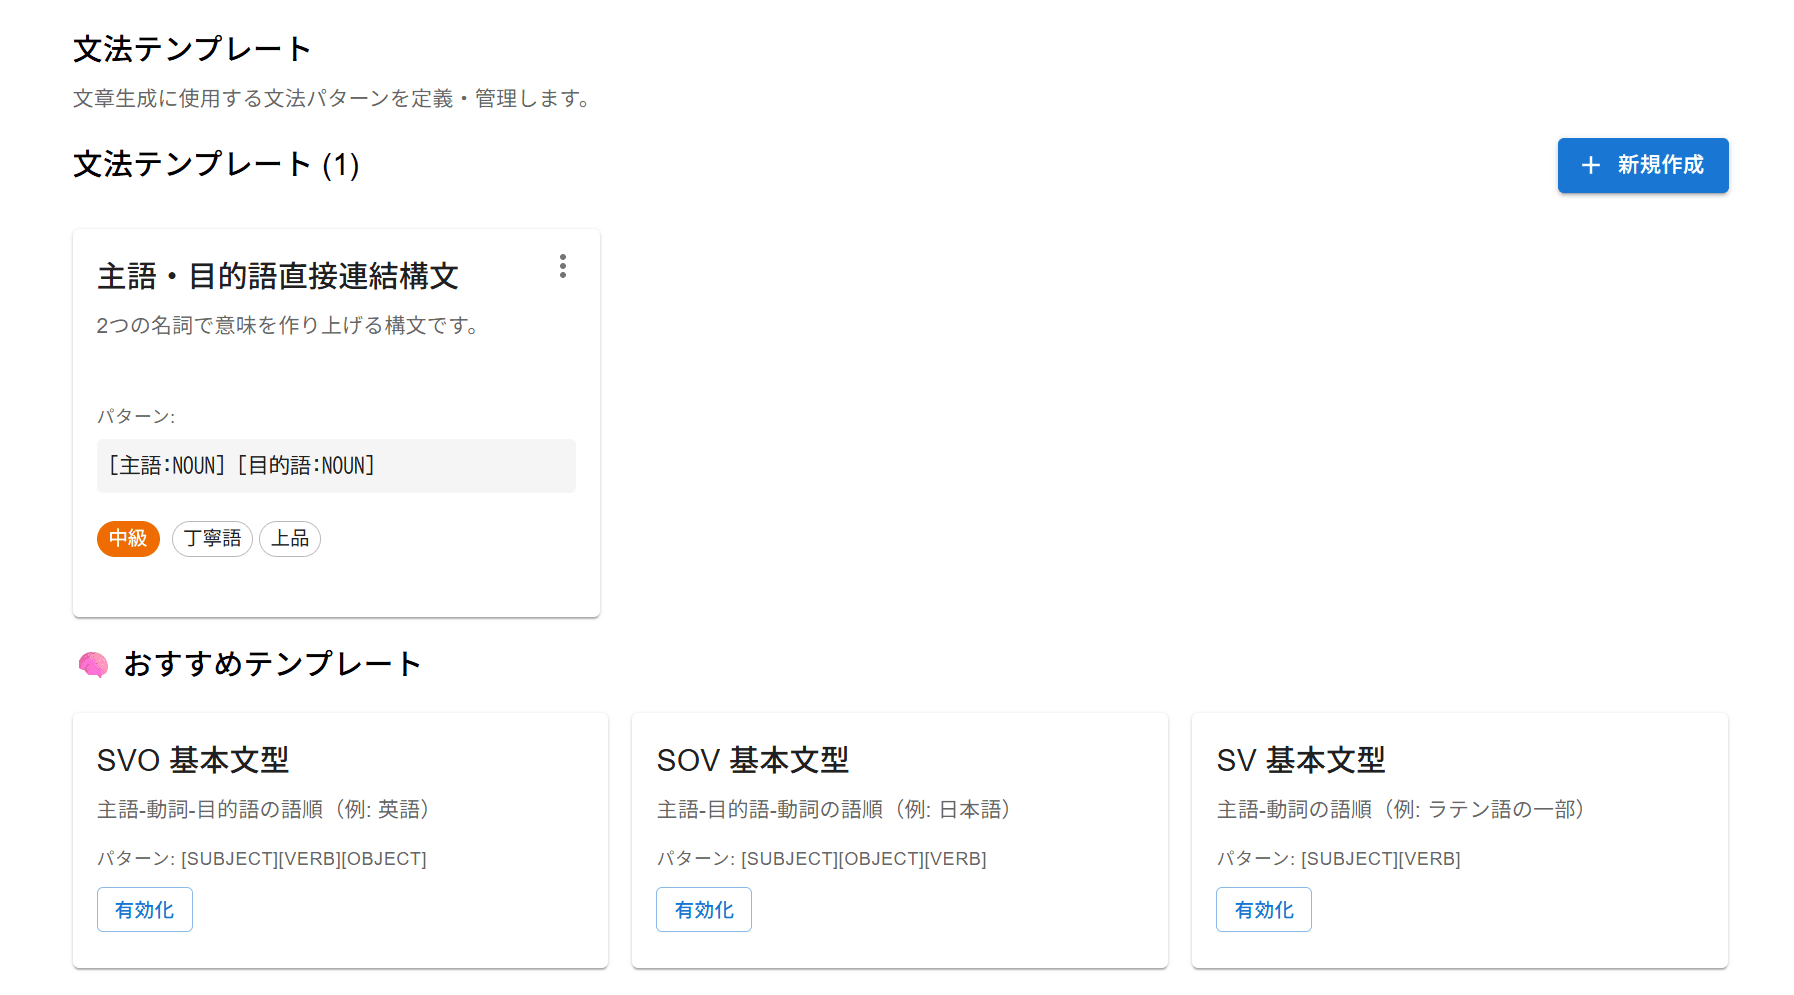Click the SVO 基本文型 card heading

(193, 760)
